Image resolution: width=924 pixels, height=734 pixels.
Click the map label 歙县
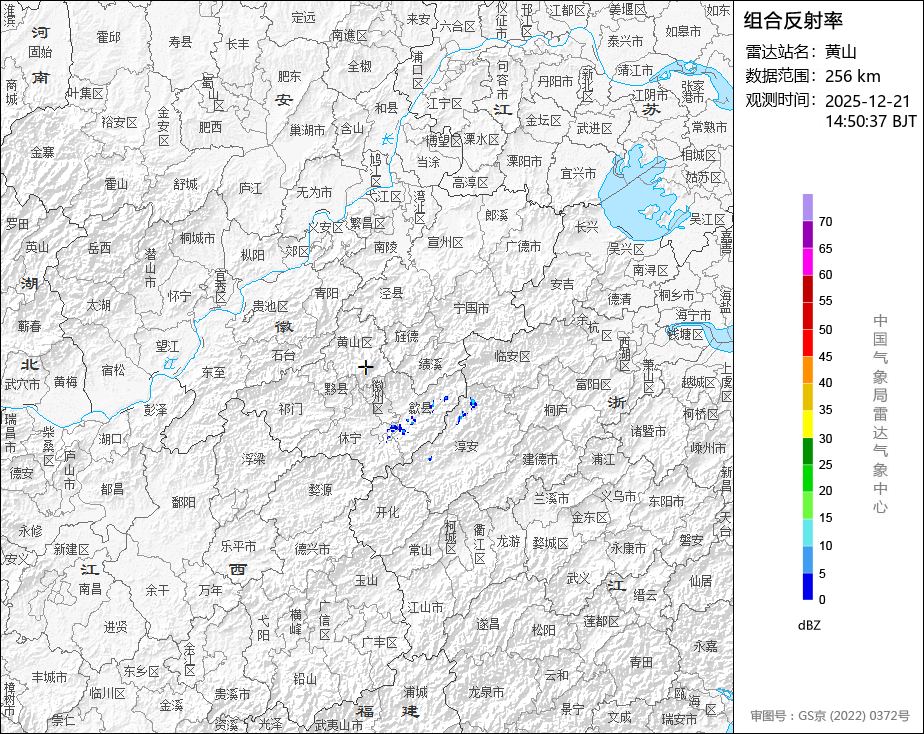click(421, 407)
